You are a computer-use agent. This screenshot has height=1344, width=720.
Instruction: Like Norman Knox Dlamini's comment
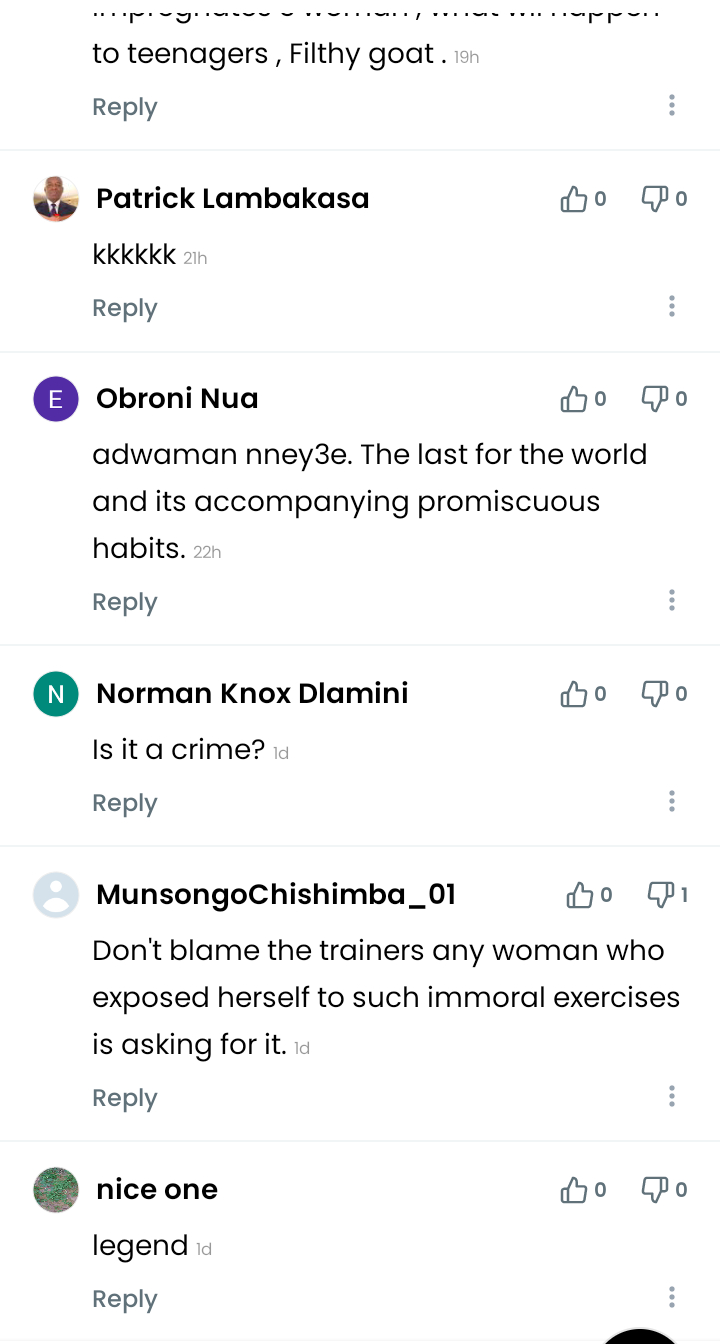click(574, 694)
